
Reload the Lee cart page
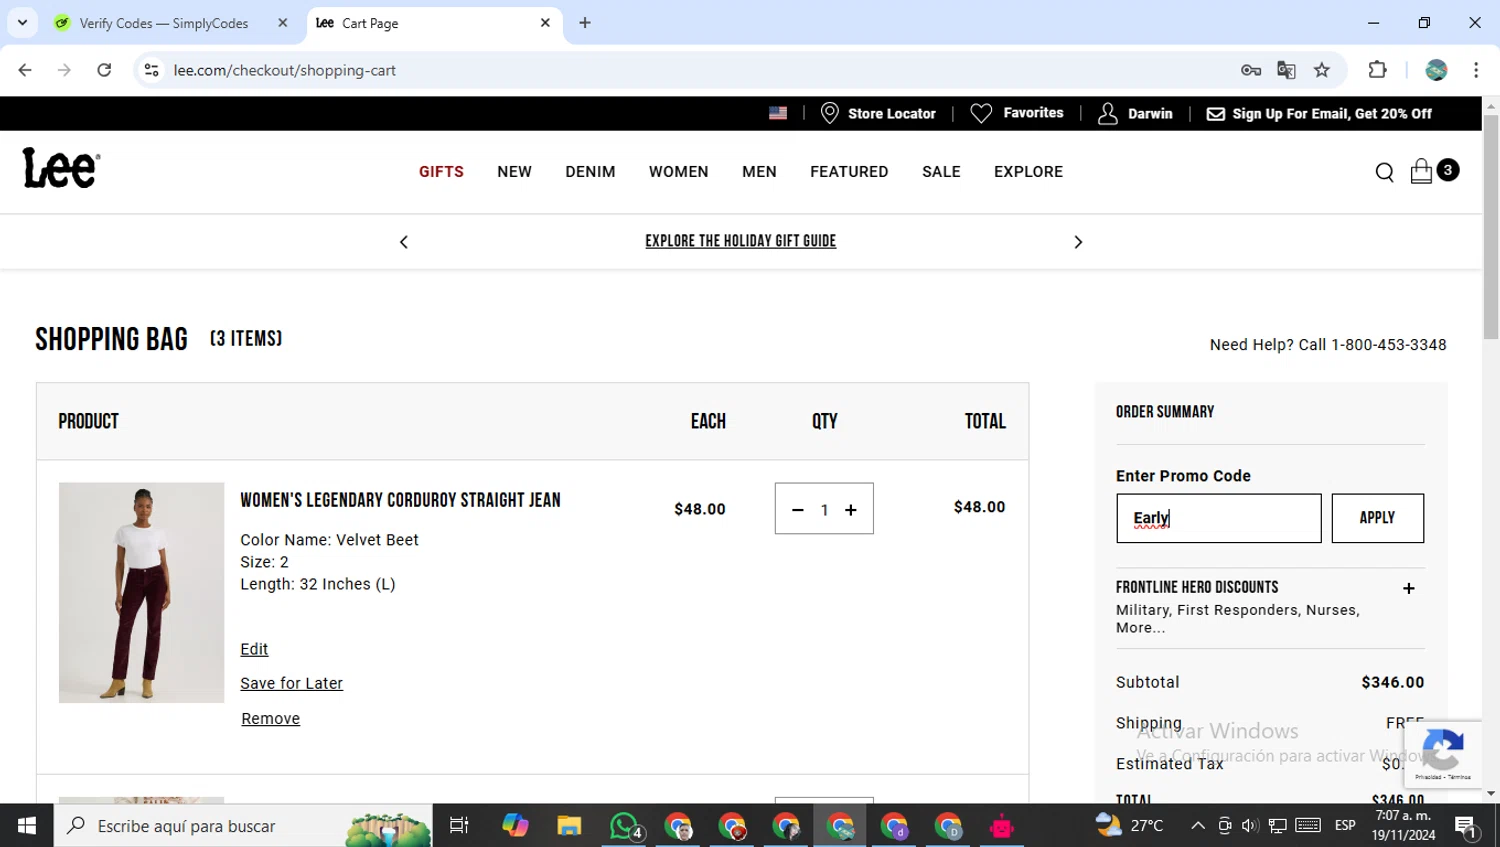(x=104, y=70)
